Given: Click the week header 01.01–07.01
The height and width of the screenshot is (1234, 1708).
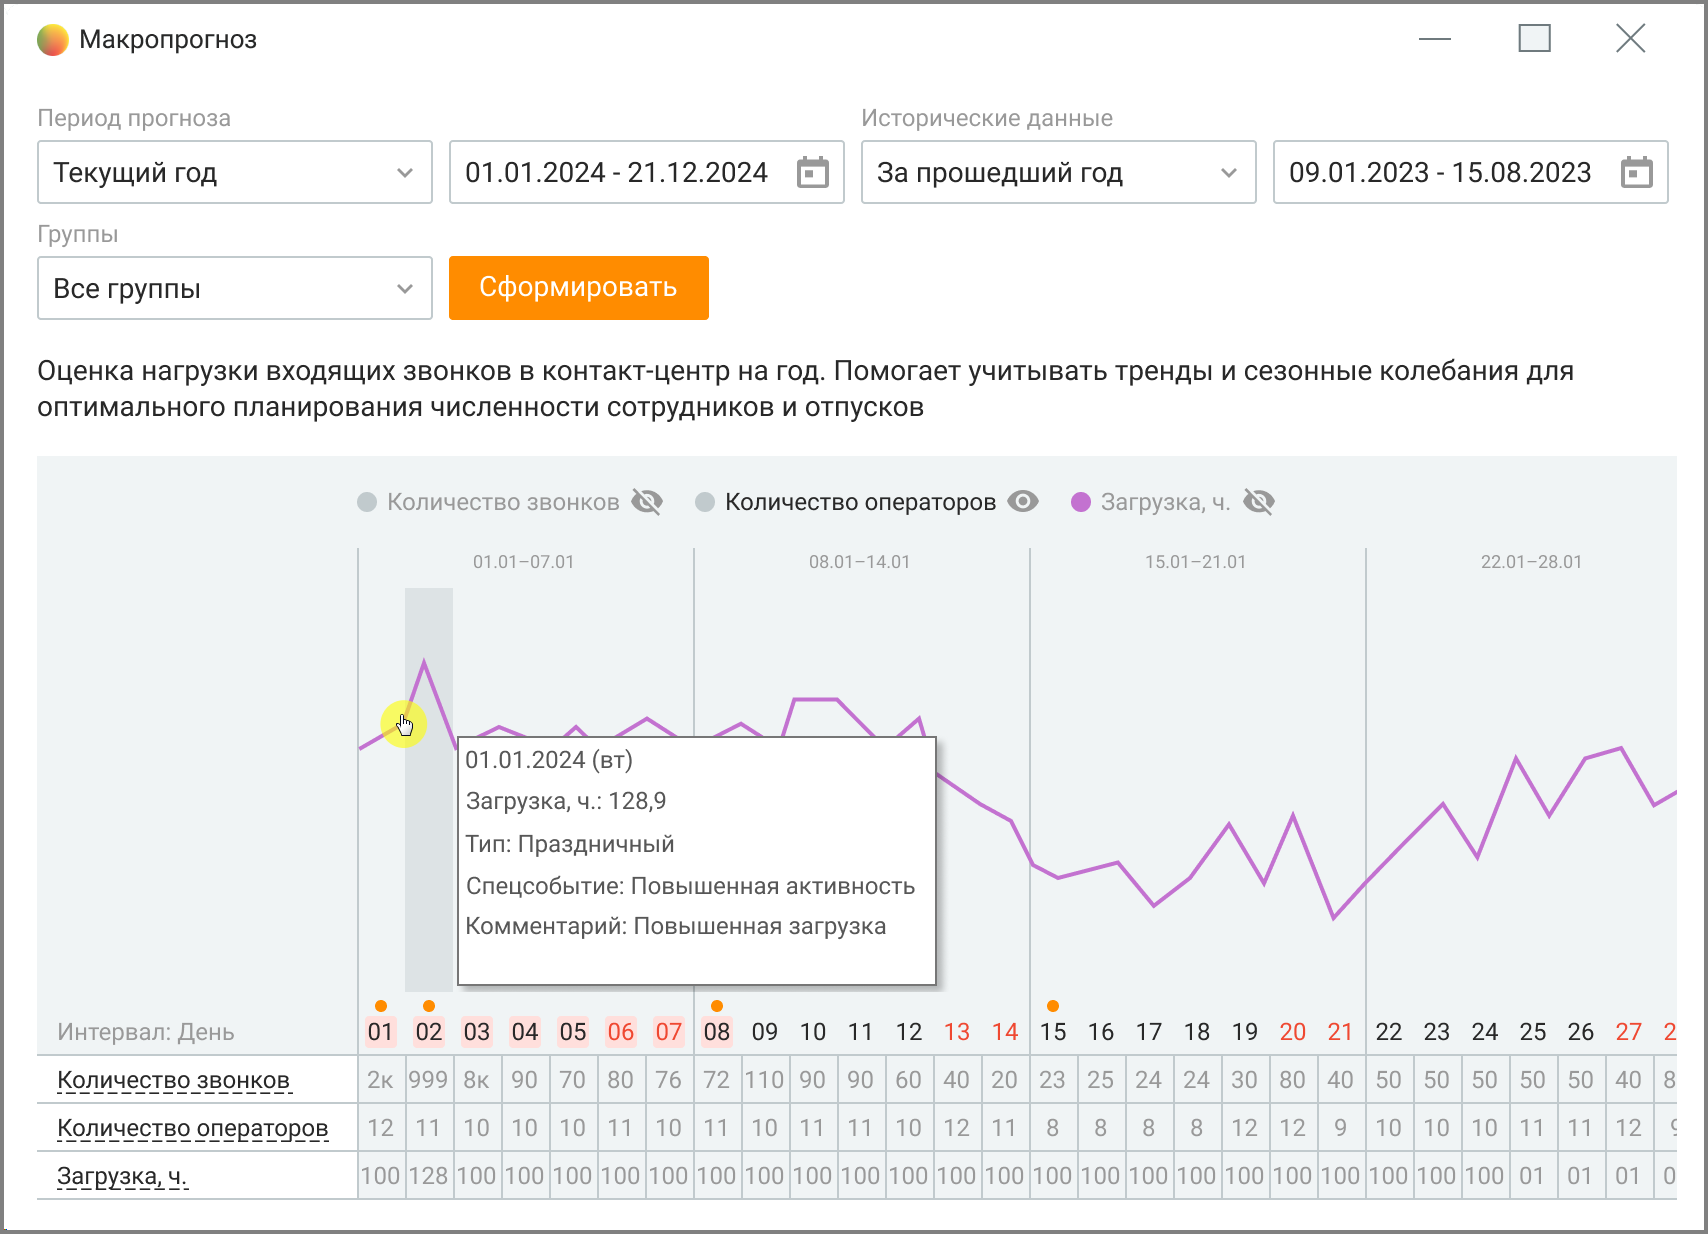Looking at the screenshot, I should pos(524,562).
